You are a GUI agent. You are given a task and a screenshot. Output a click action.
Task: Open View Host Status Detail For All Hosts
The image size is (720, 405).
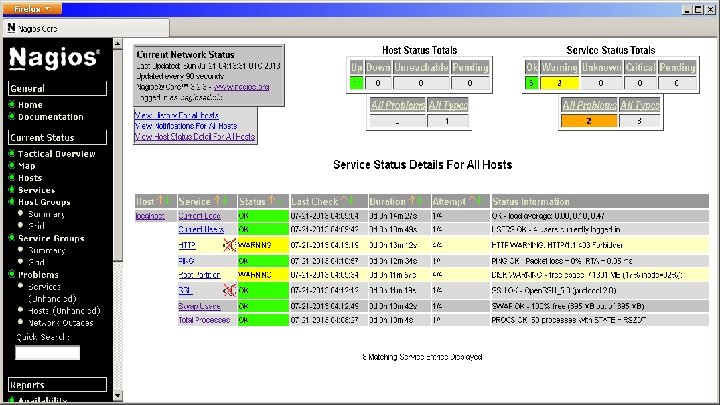tap(195, 136)
